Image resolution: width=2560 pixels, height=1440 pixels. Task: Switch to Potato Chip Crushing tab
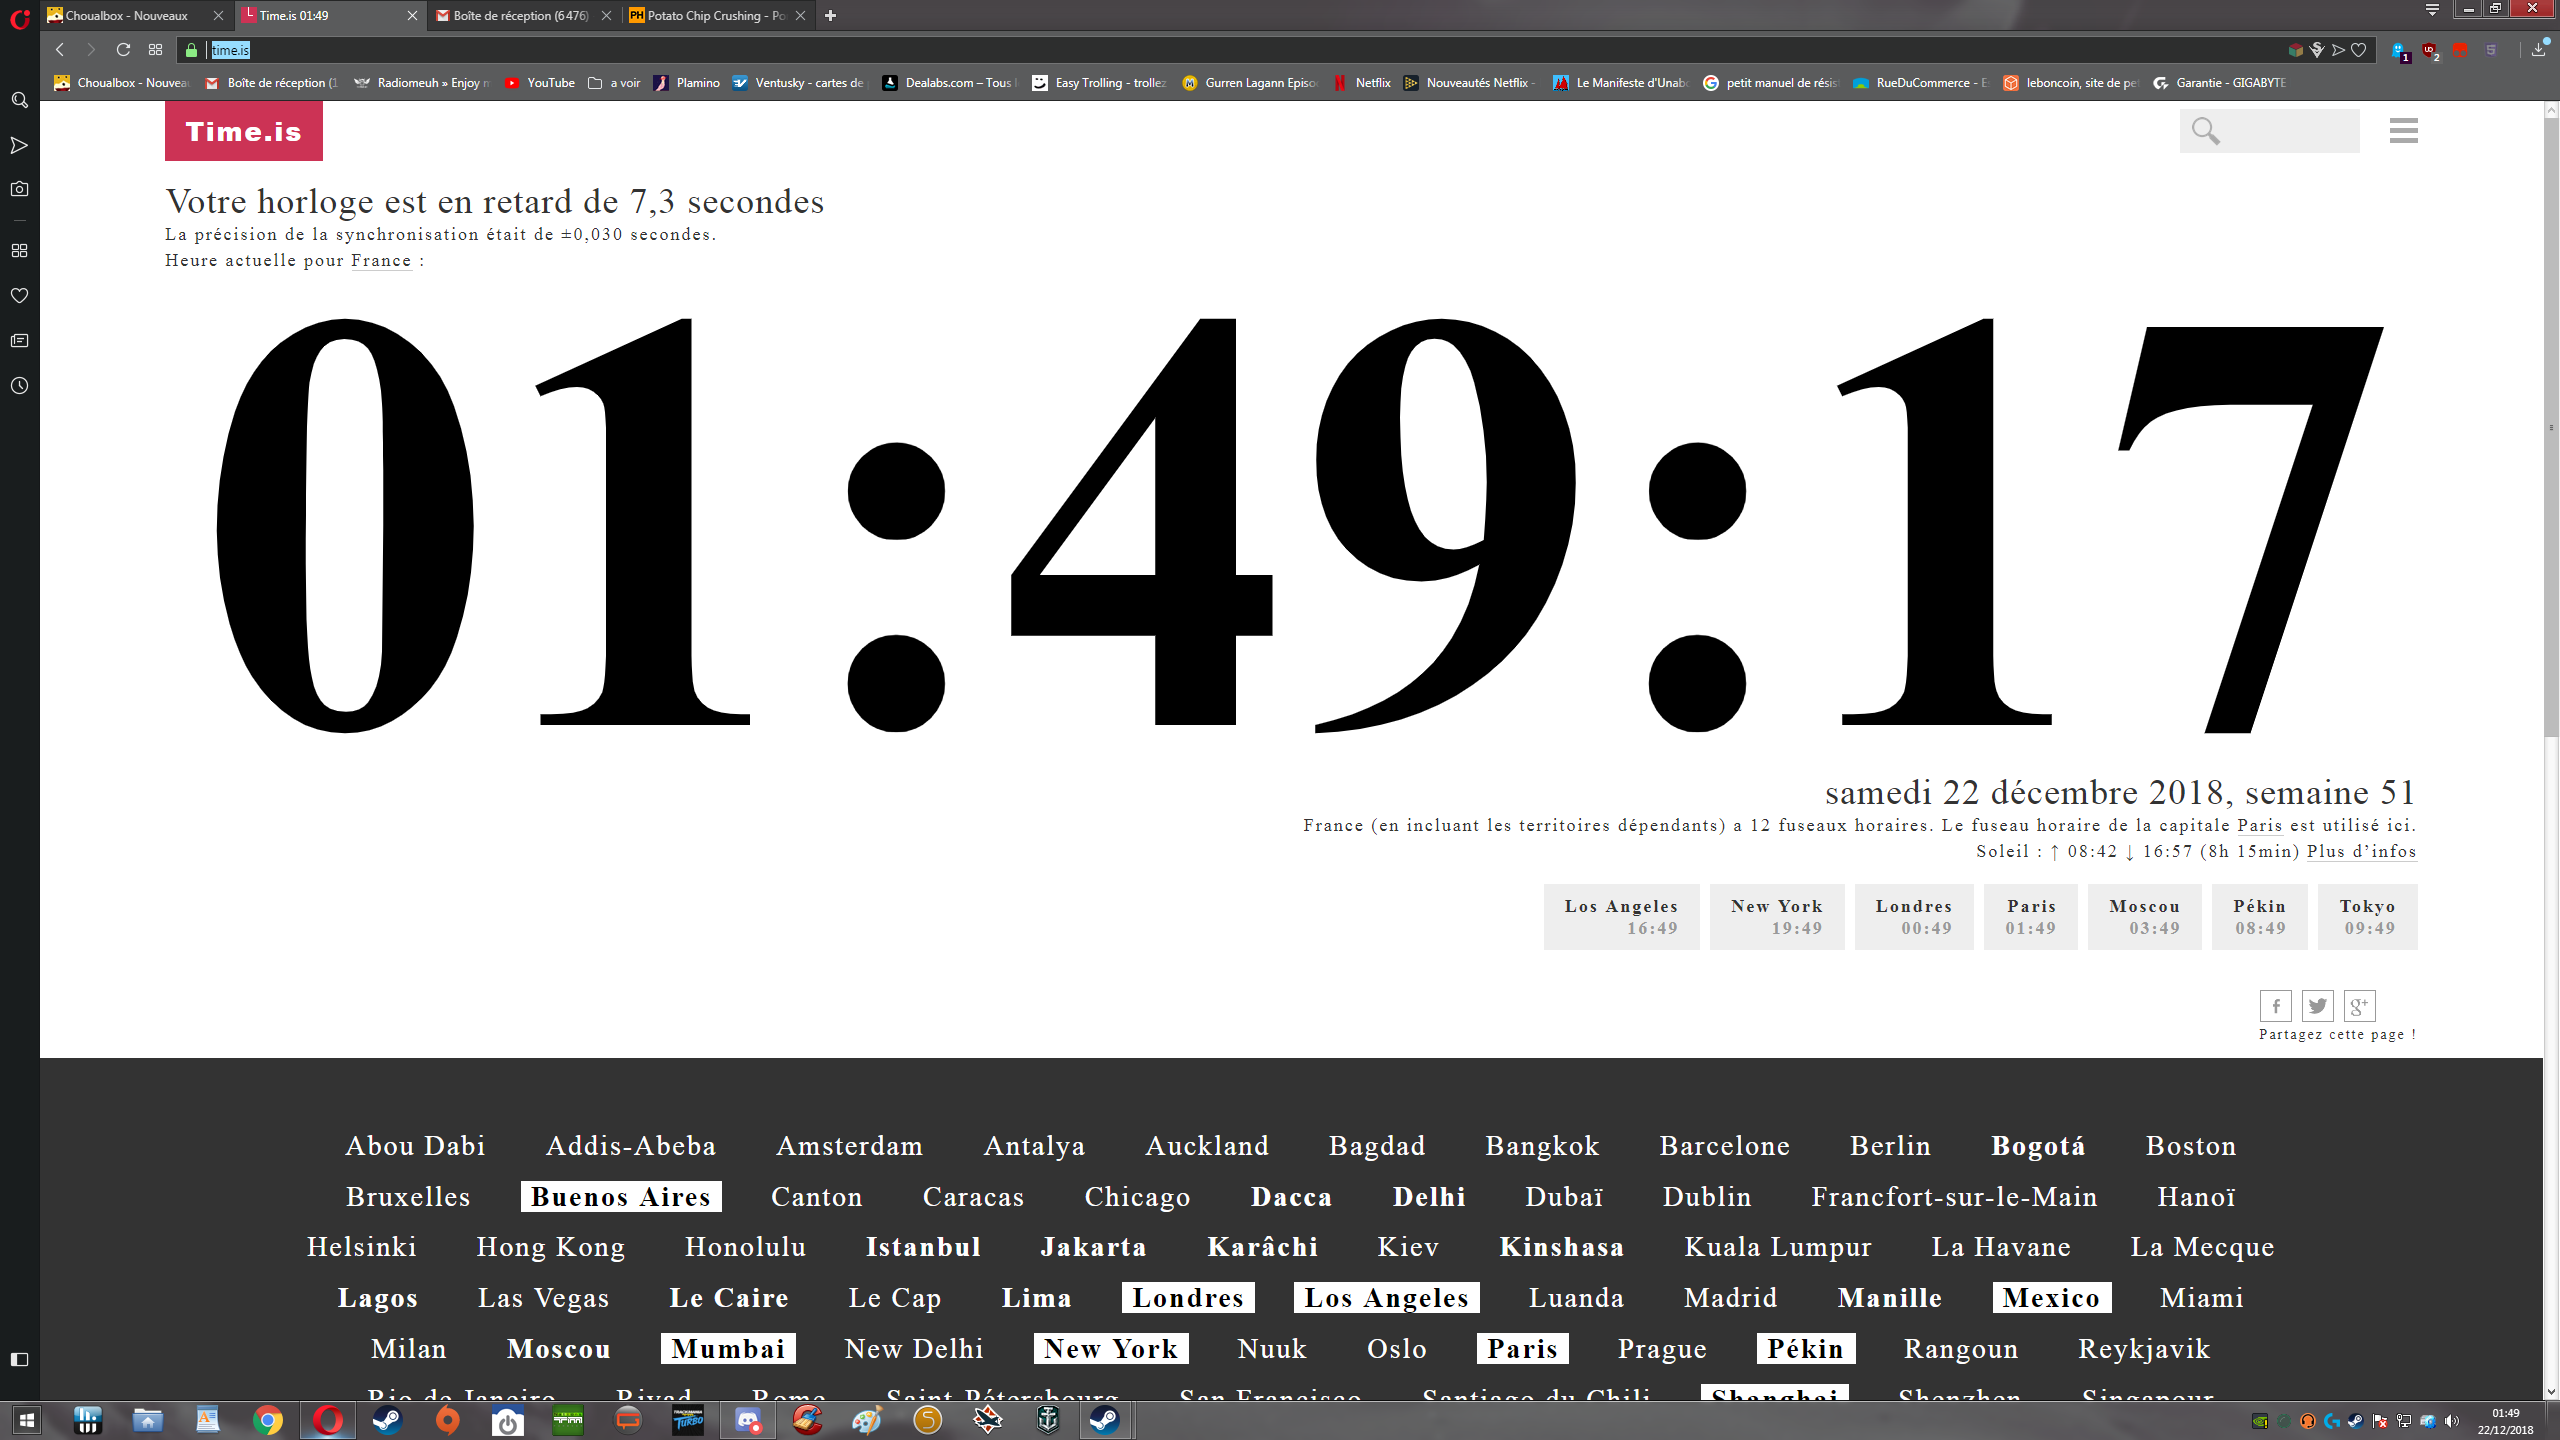[x=715, y=15]
